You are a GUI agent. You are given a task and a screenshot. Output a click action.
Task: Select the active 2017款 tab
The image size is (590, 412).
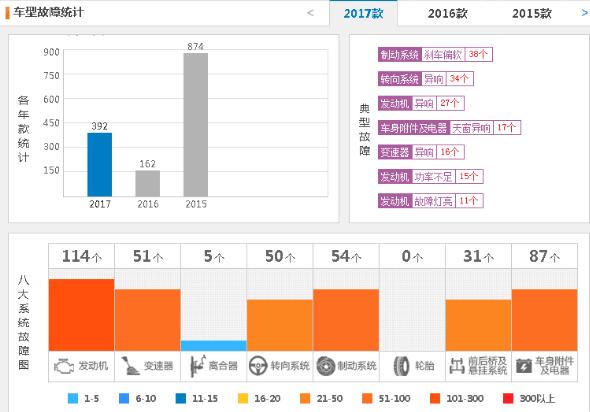(x=363, y=14)
